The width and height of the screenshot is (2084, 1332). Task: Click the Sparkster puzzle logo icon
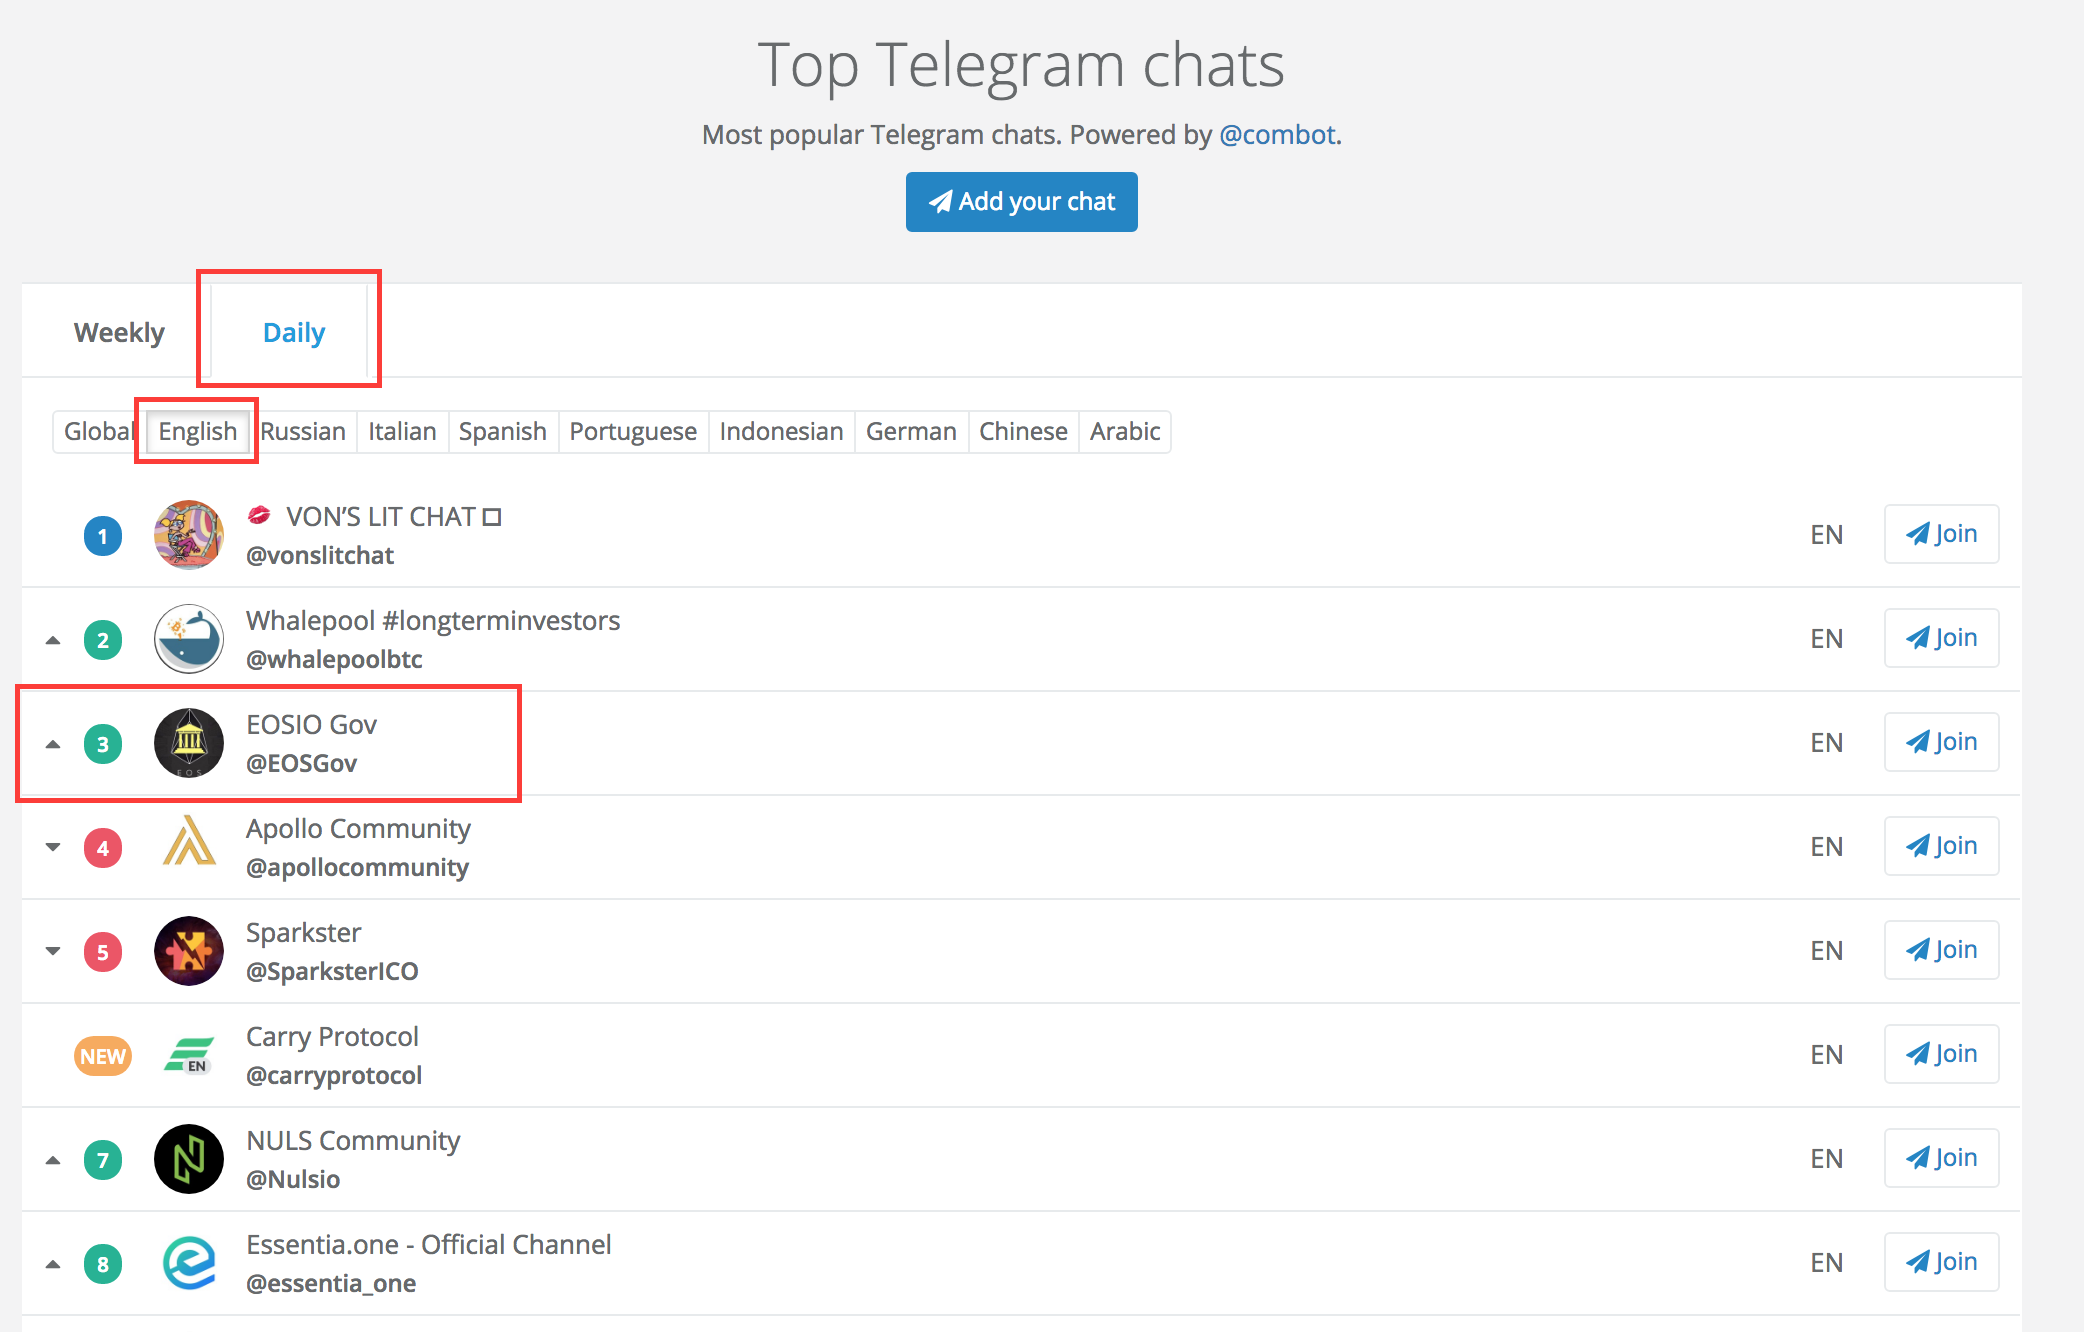(x=189, y=951)
